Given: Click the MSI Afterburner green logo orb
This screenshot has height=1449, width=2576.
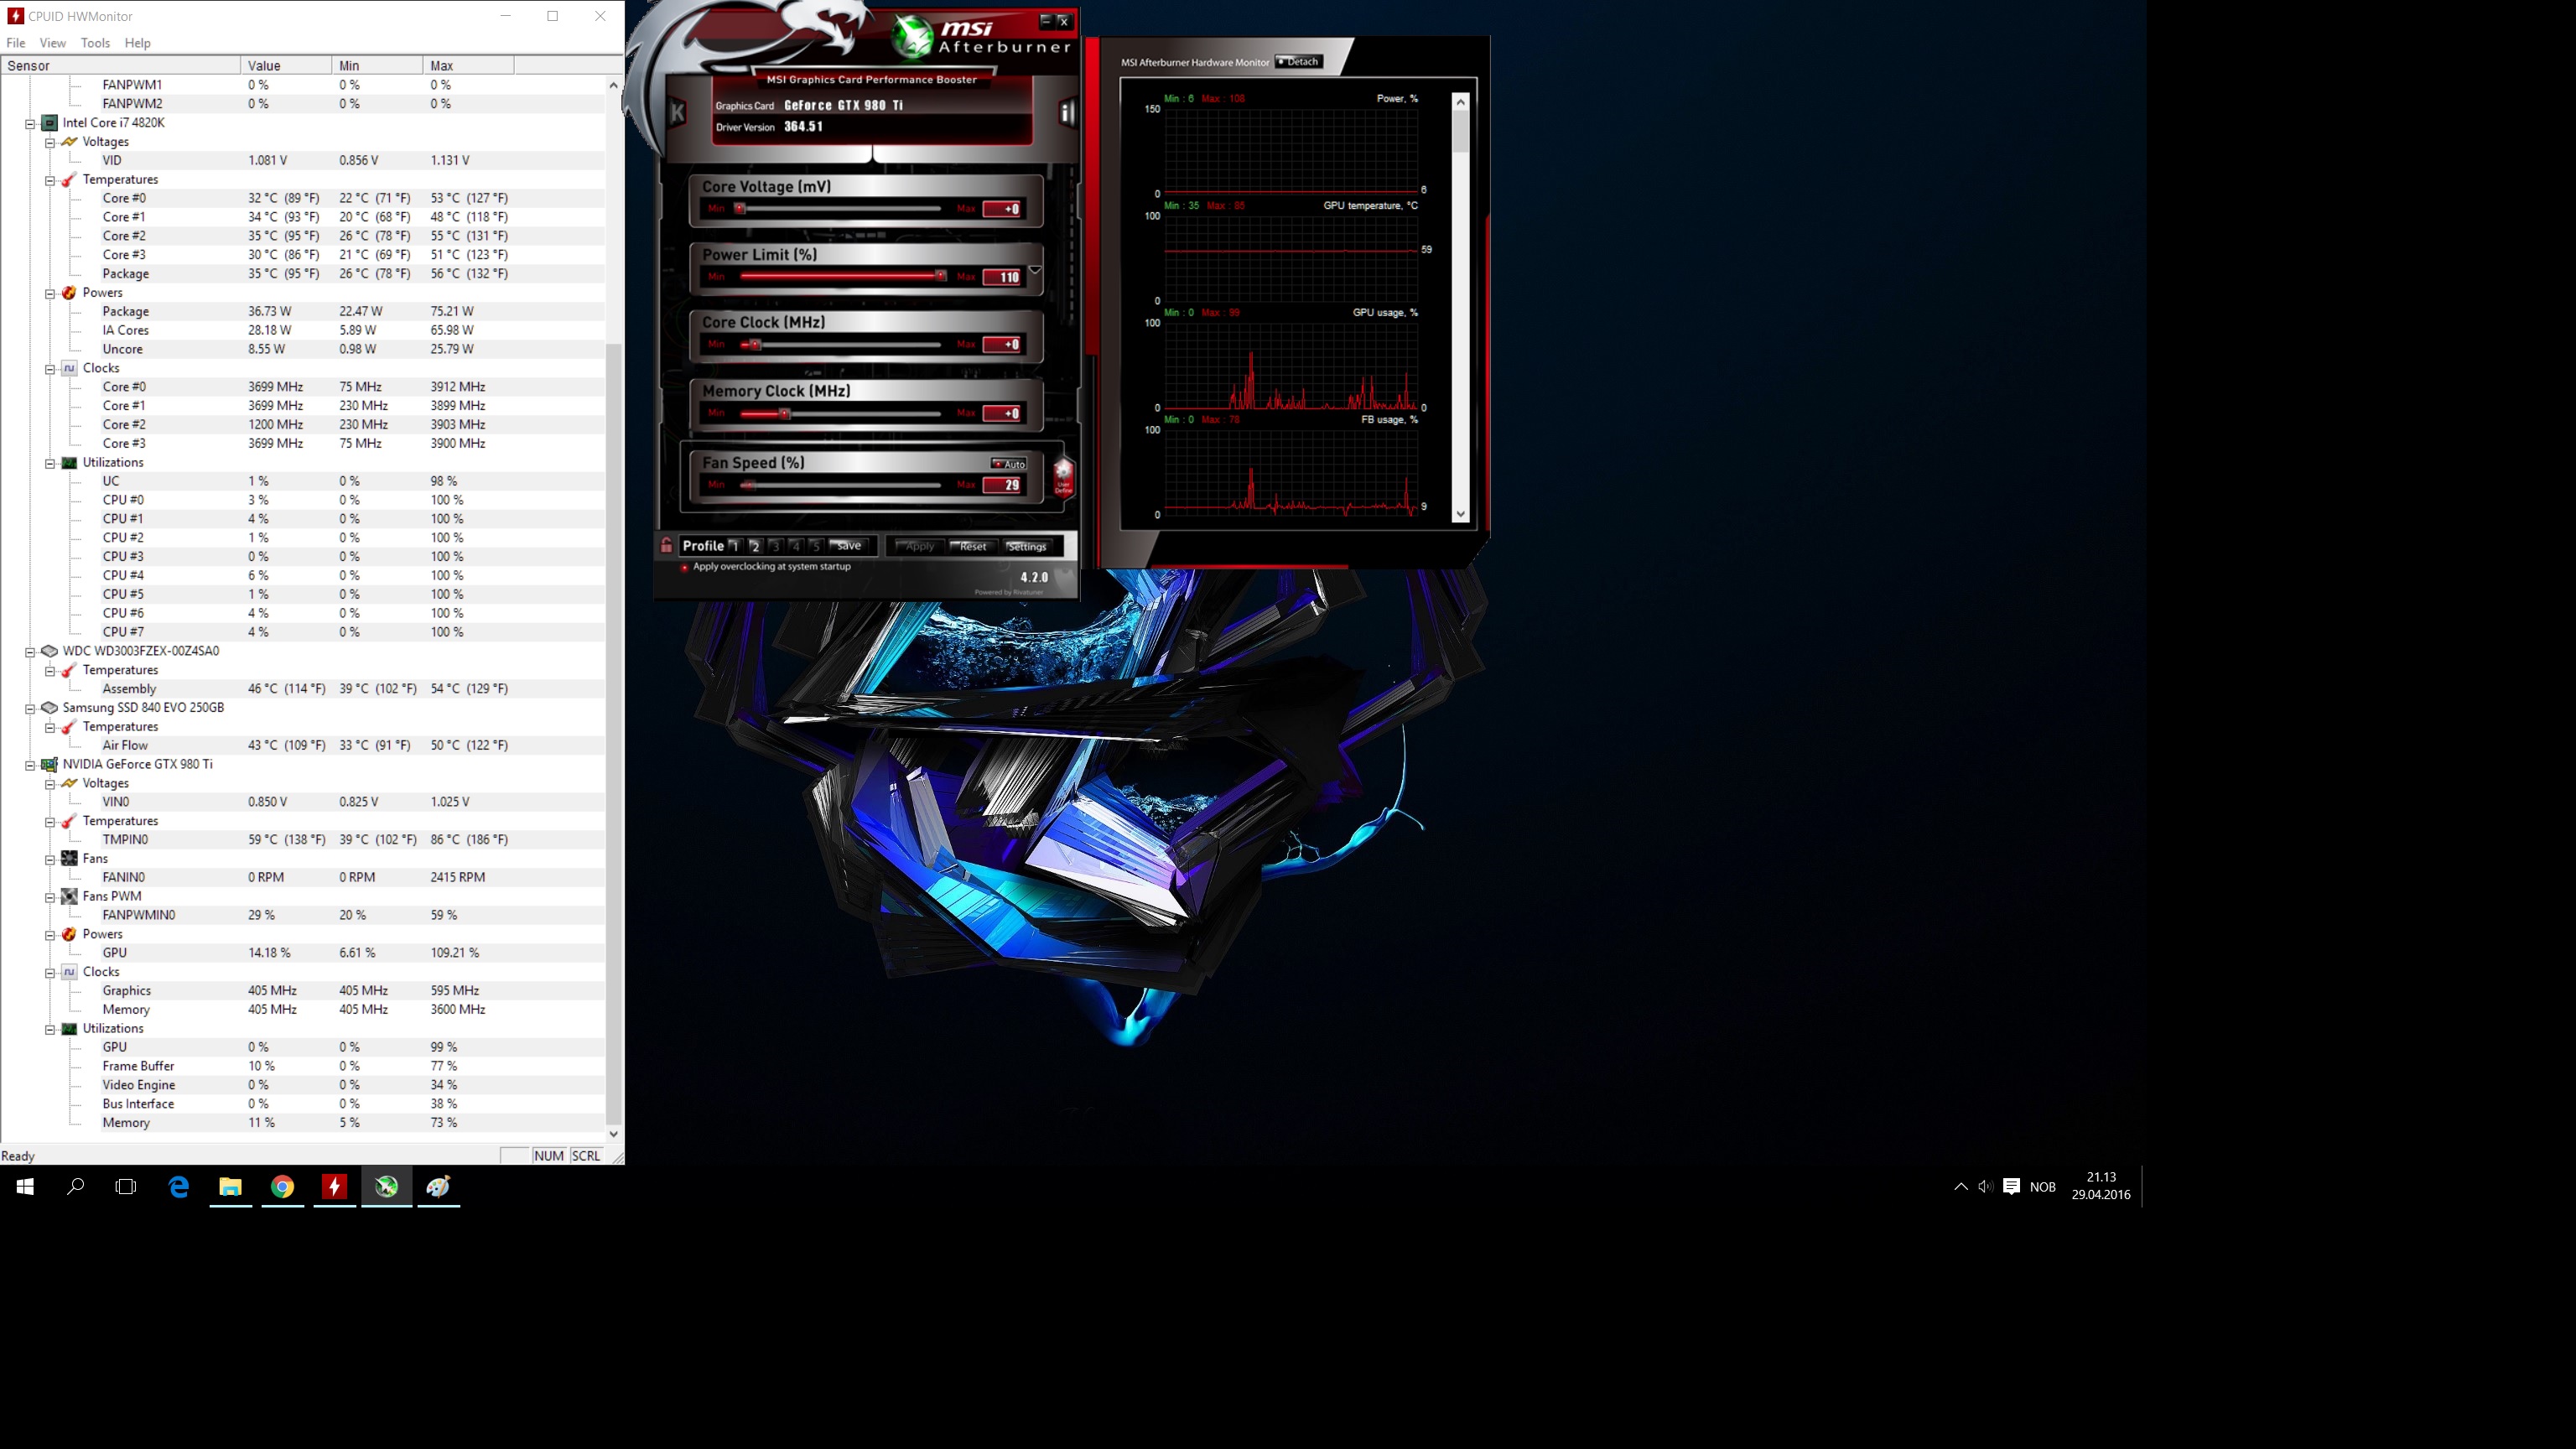Looking at the screenshot, I should point(912,38).
